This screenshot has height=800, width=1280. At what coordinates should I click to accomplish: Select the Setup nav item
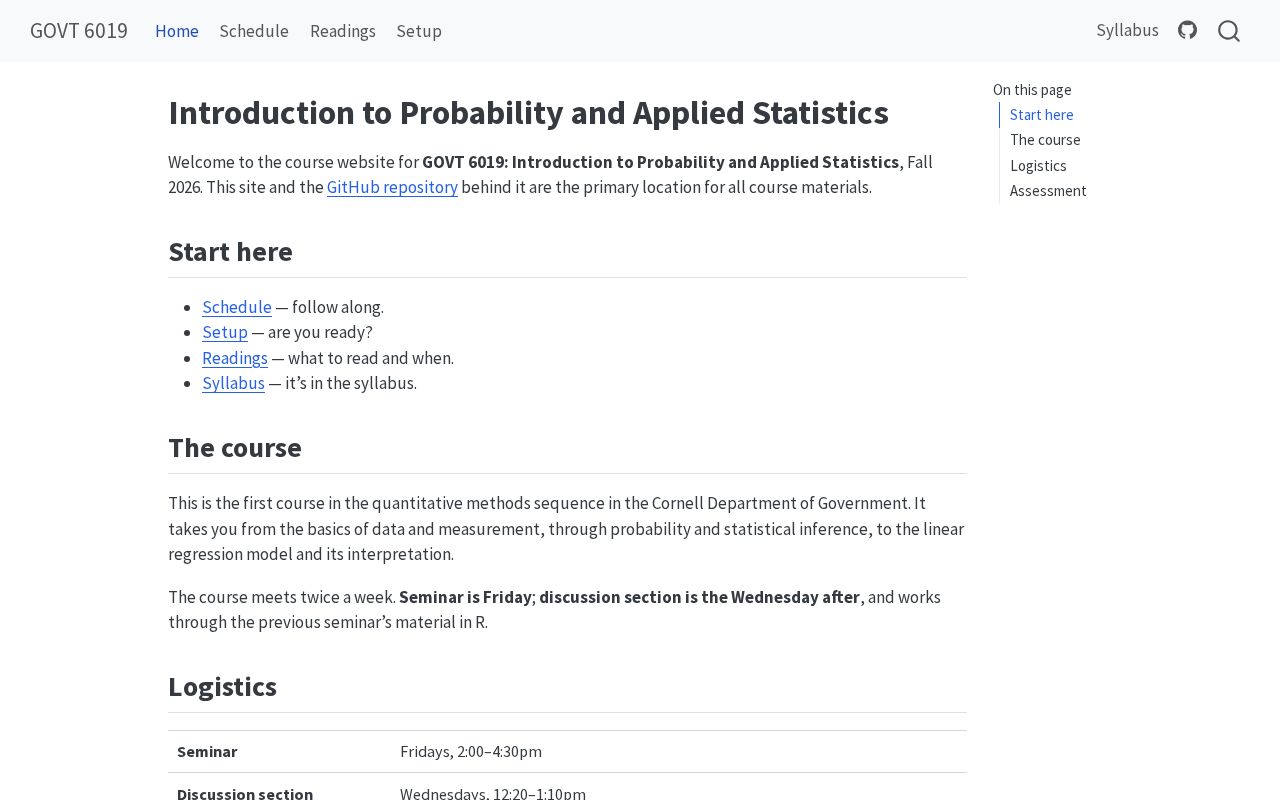click(x=419, y=31)
